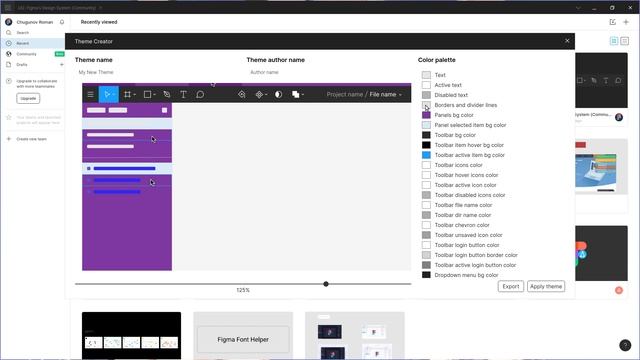Pick the Panels bg color swatch

426,115
